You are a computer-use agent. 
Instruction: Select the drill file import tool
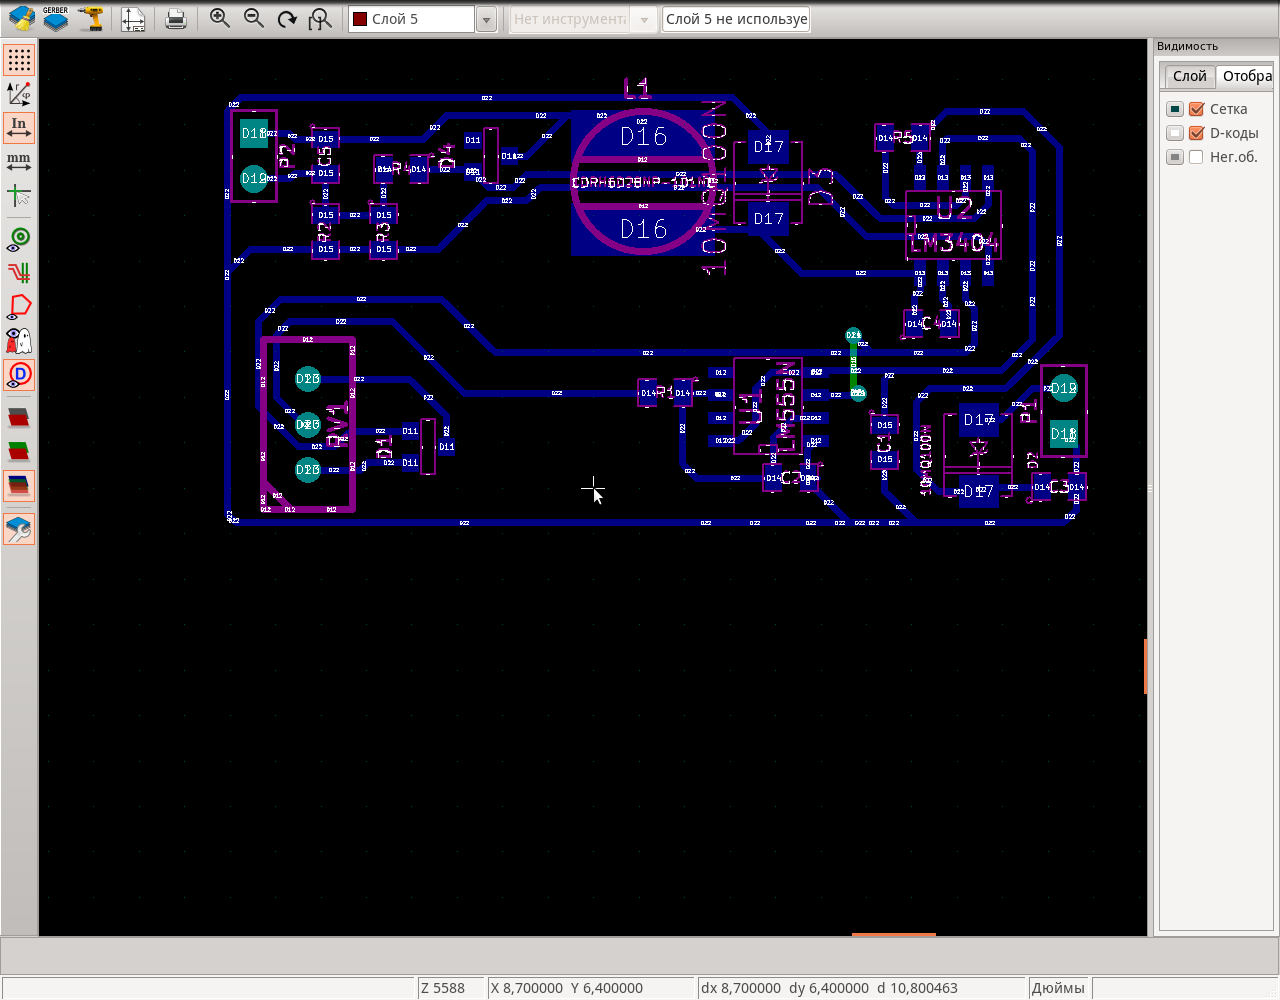(x=91, y=18)
